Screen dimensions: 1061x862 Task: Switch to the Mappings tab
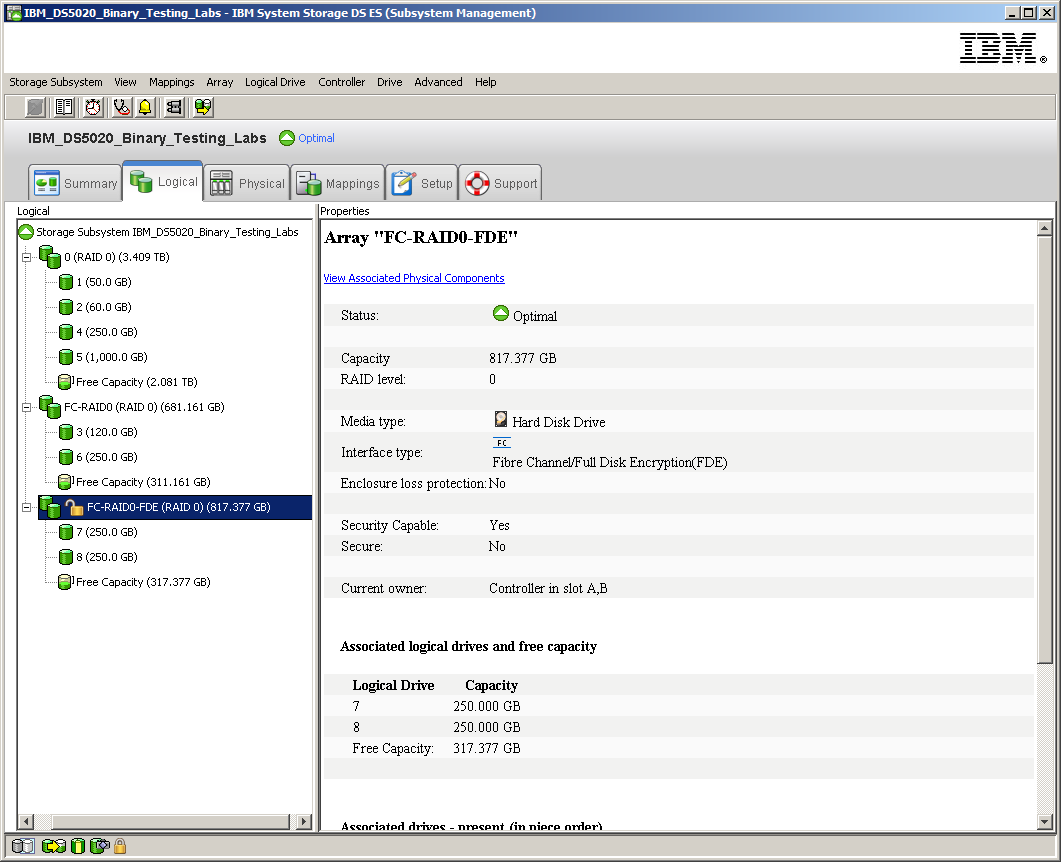(x=338, y=183)
